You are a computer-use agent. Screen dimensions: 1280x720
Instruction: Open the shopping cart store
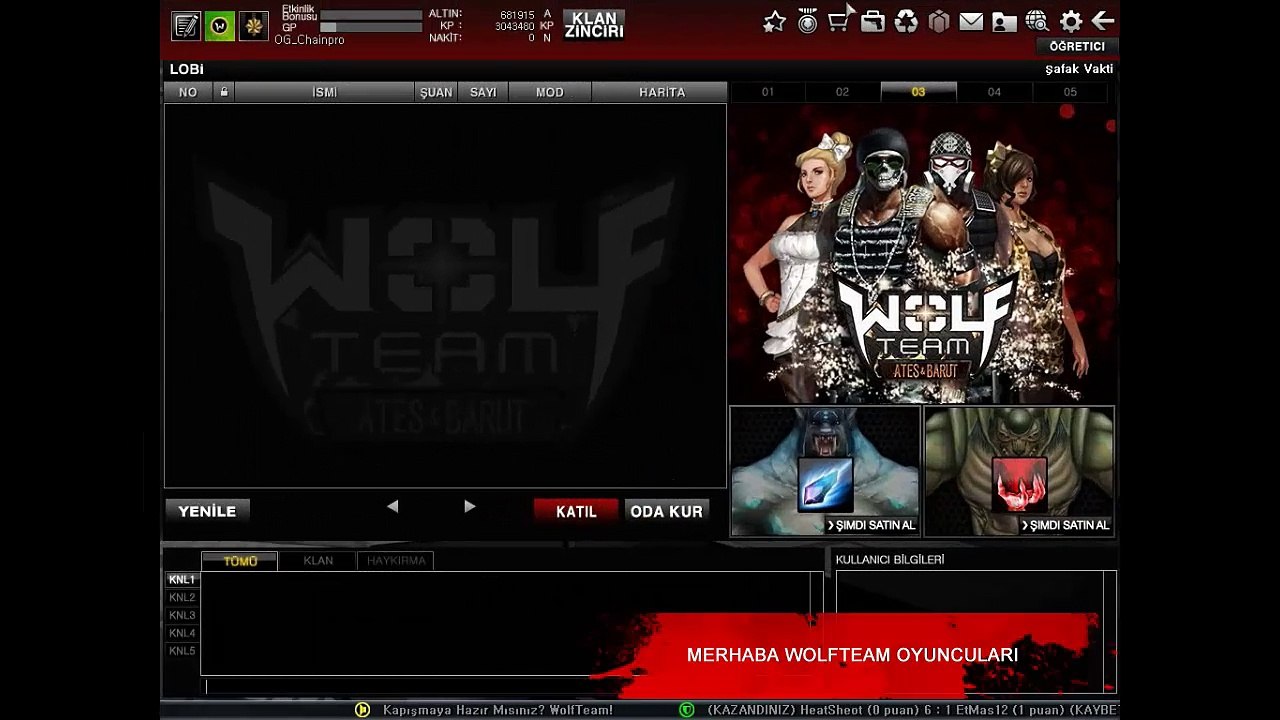tap(840, 20)
